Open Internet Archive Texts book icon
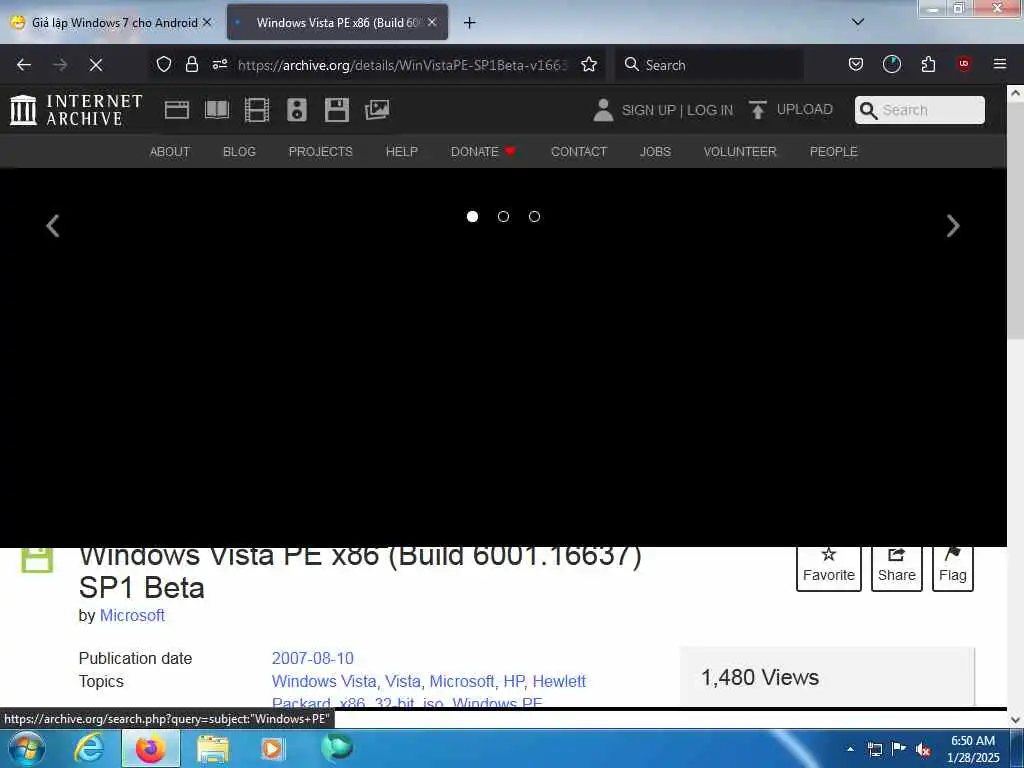Image resolution: width=1024 pixels, height=768 pixels. click(x=217, y=110)
